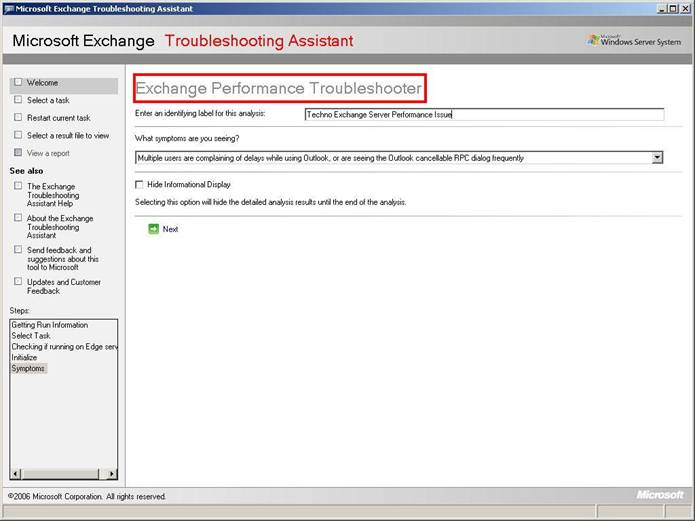Open About the Exchange Troubleshooting Assistant

(x=60, y=227)
